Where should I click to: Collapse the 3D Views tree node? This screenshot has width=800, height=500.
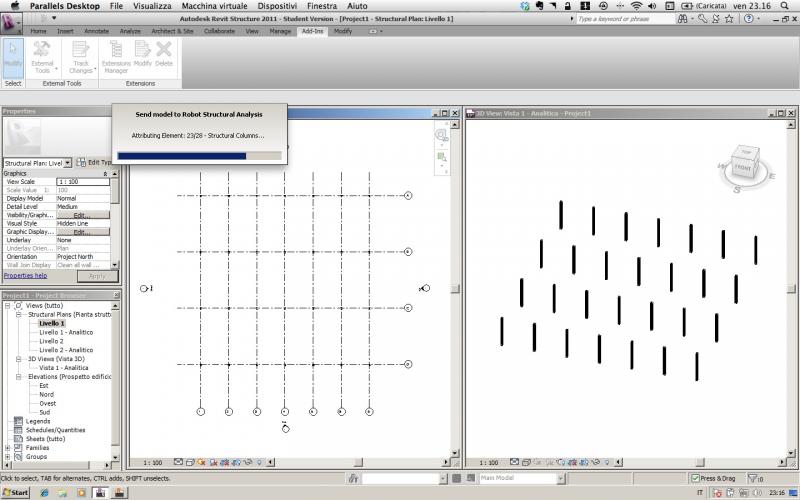click(18, 359)
